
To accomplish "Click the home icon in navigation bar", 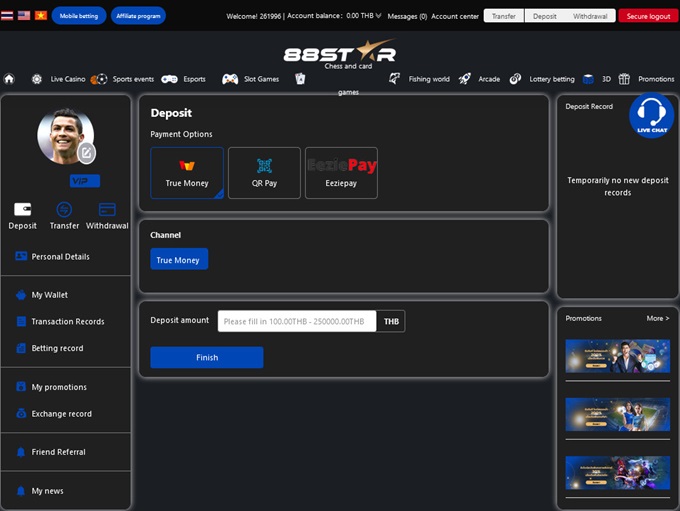I will point(9,79).
